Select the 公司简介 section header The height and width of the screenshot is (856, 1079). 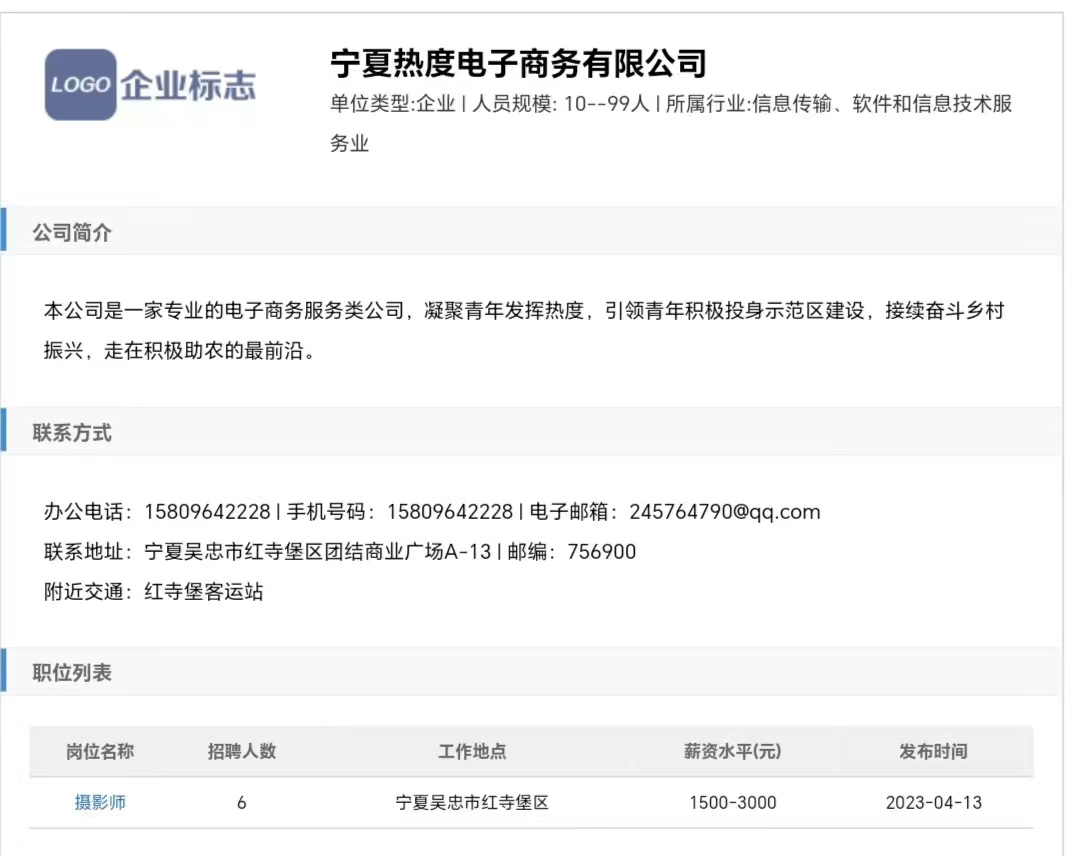pyautogui.click(x=72, y=232)
